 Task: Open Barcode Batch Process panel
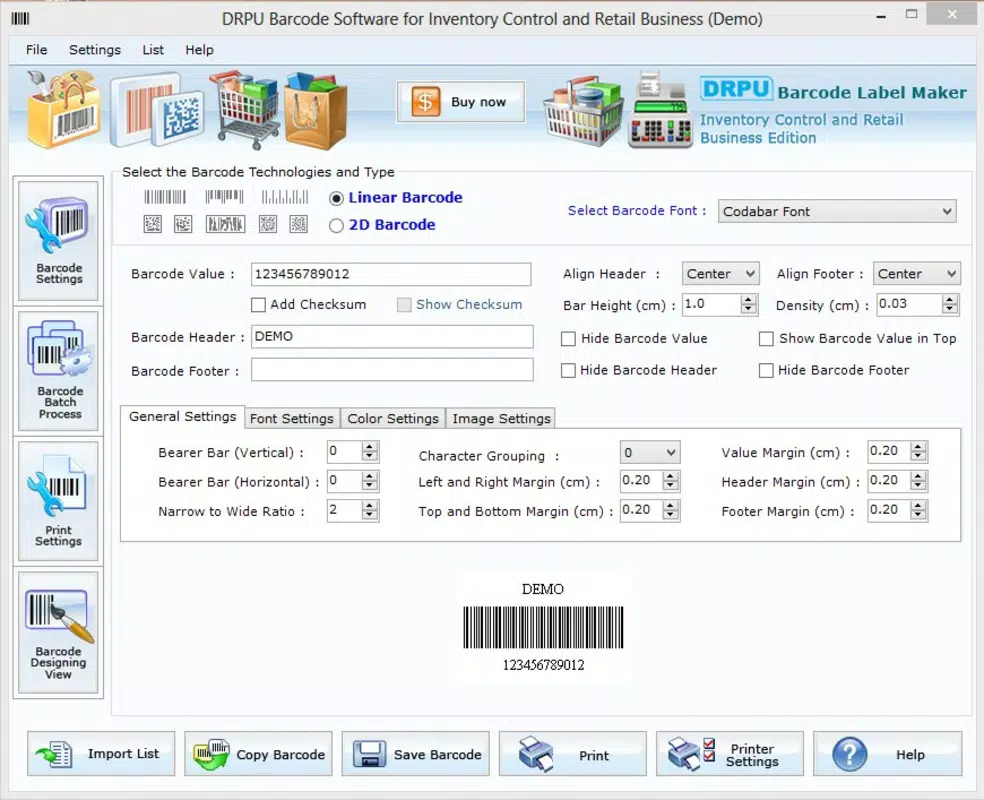click(x=58, y=371)
